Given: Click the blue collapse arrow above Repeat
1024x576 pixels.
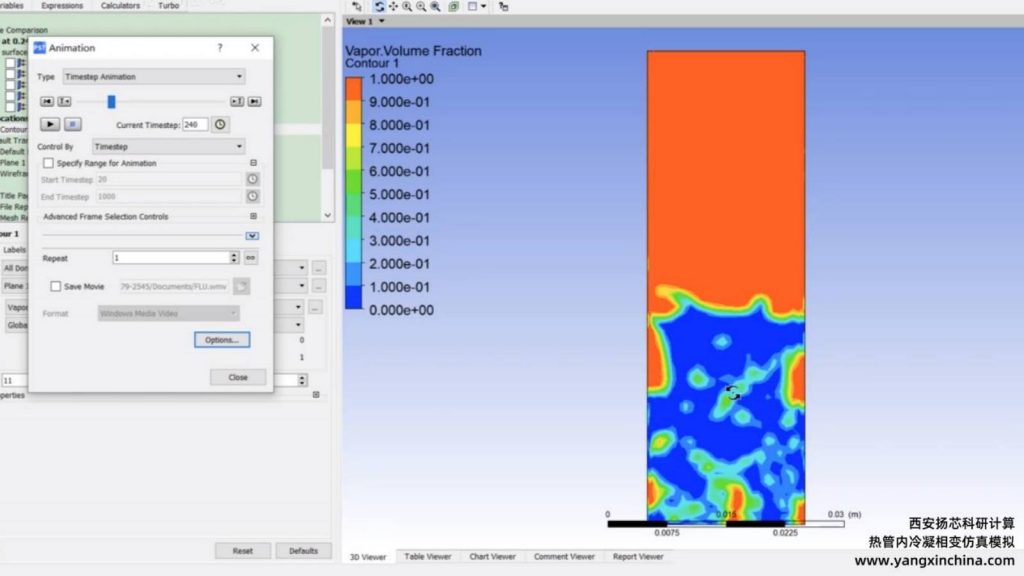Looking at the screenshot, I should click(x=252, y=236).
